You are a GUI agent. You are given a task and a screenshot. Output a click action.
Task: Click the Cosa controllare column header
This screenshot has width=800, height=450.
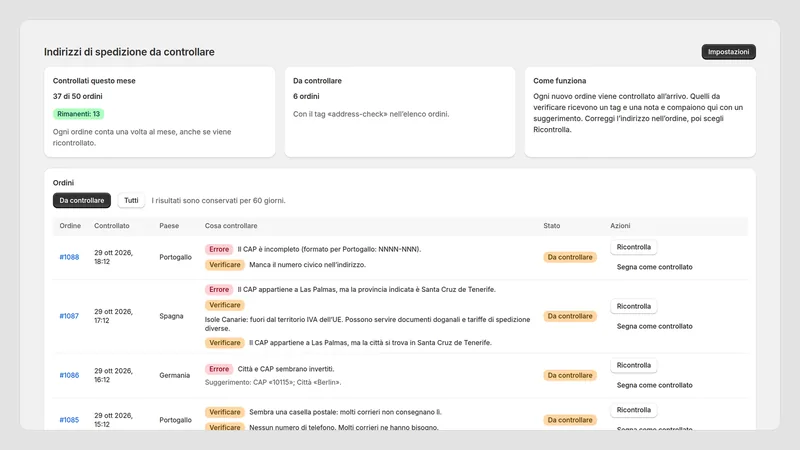(x=231, y=226)
